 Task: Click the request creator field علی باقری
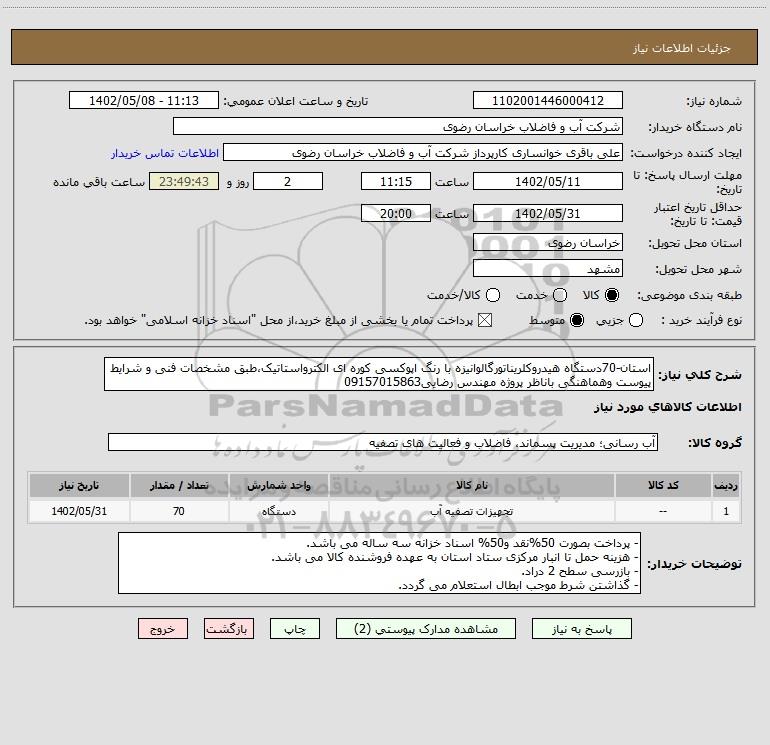[423, 152]
